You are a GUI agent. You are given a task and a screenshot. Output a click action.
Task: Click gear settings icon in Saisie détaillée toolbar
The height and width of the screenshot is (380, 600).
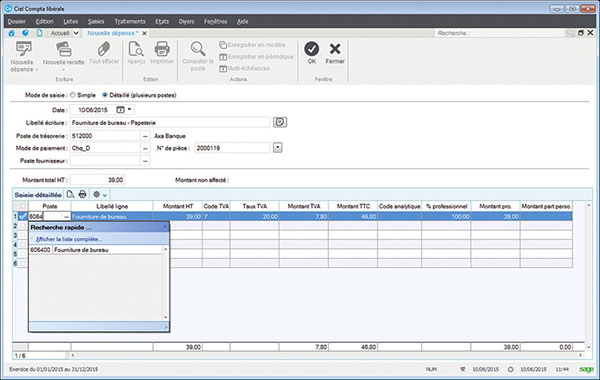[x=96, y=194]
